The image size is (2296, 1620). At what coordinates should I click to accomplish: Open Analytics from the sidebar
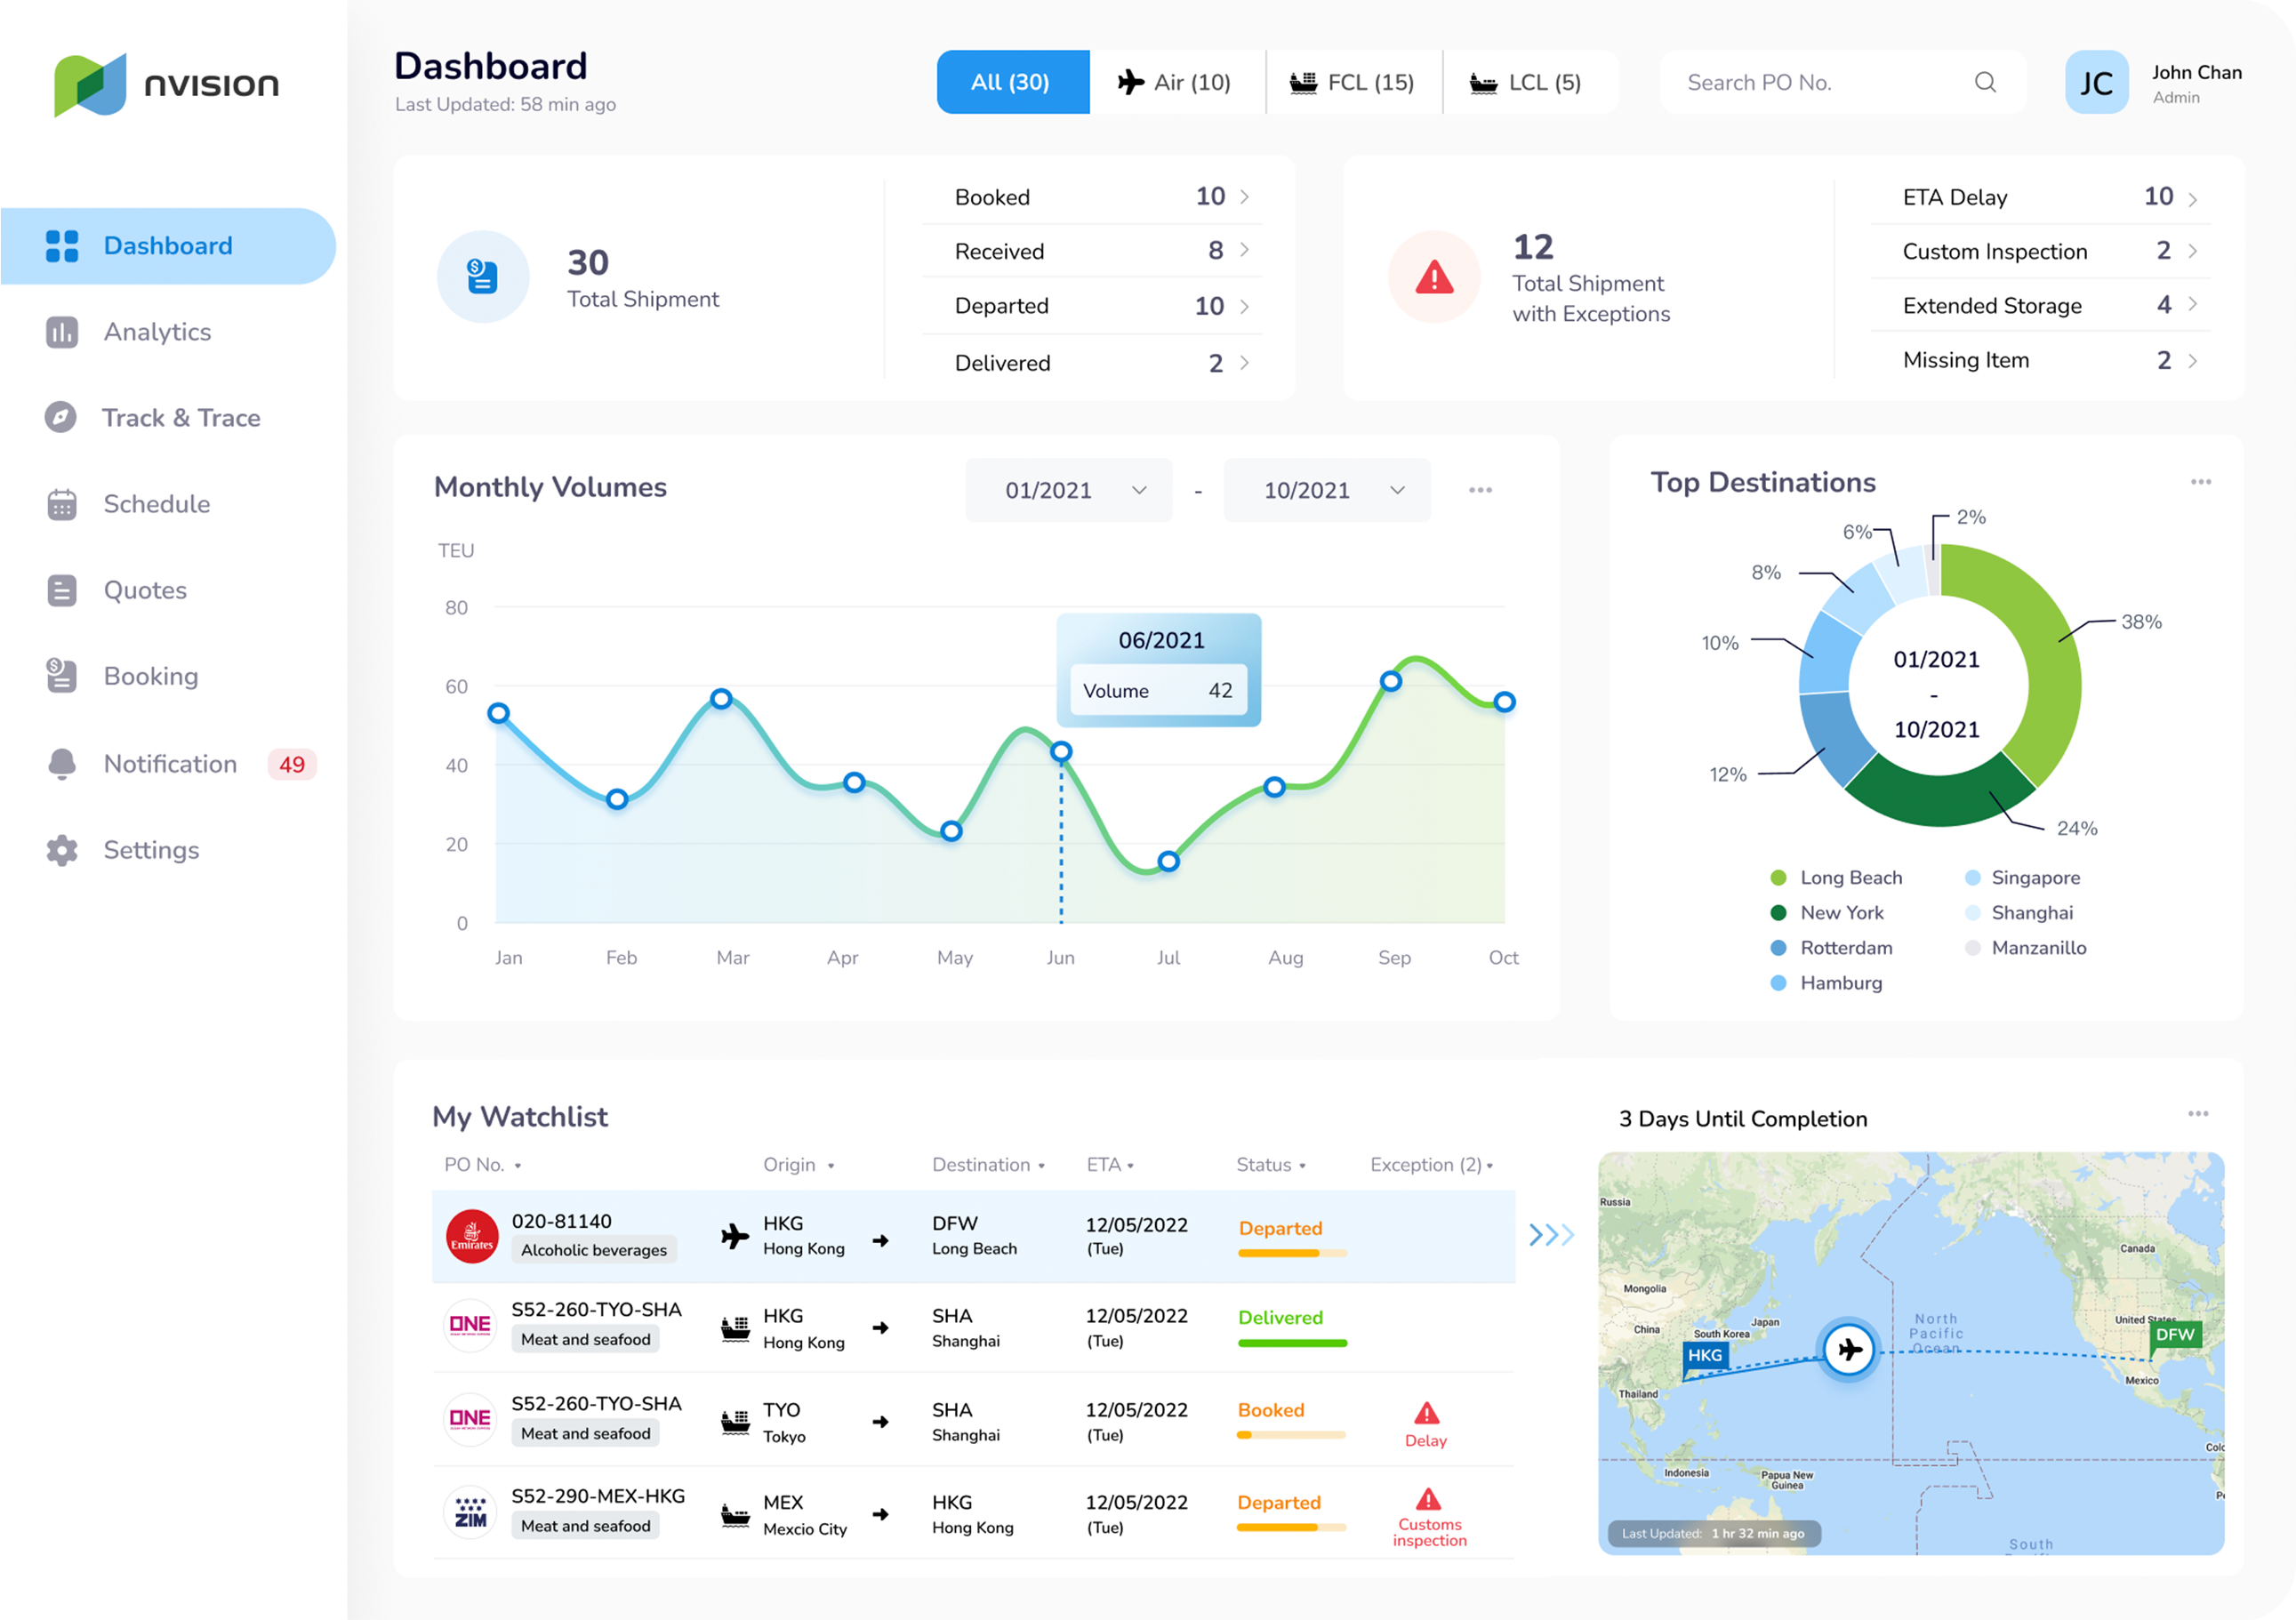(x=157, y=332)
